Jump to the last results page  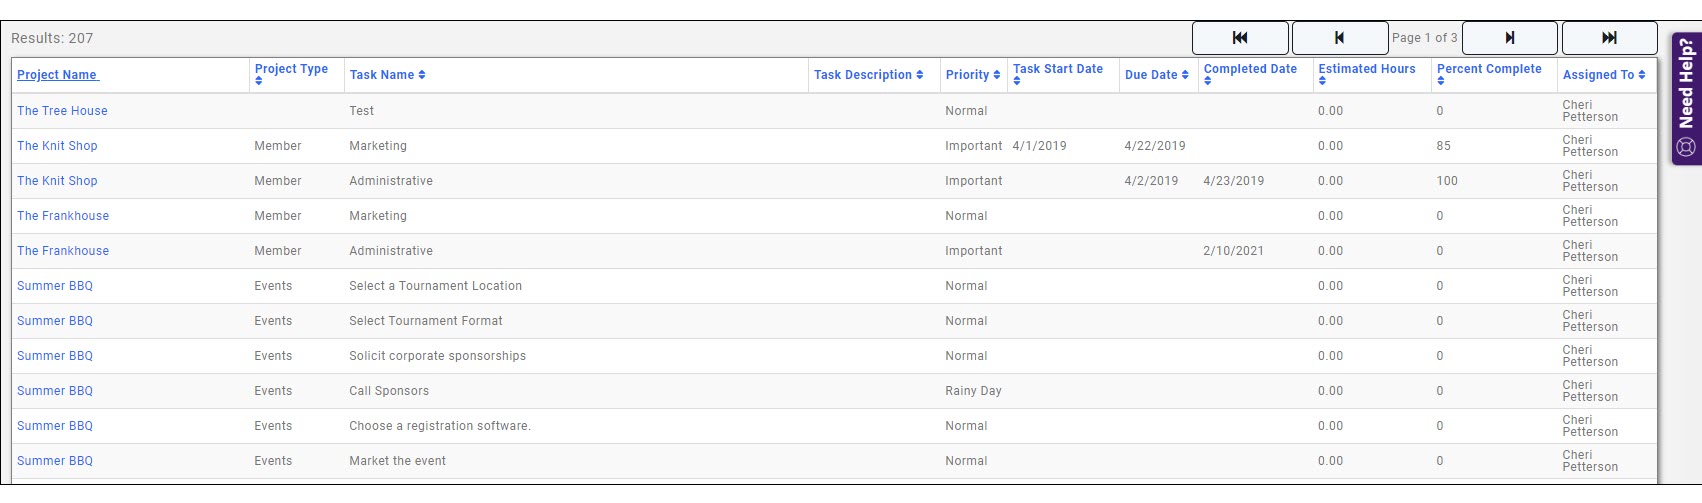[1609, 38]
